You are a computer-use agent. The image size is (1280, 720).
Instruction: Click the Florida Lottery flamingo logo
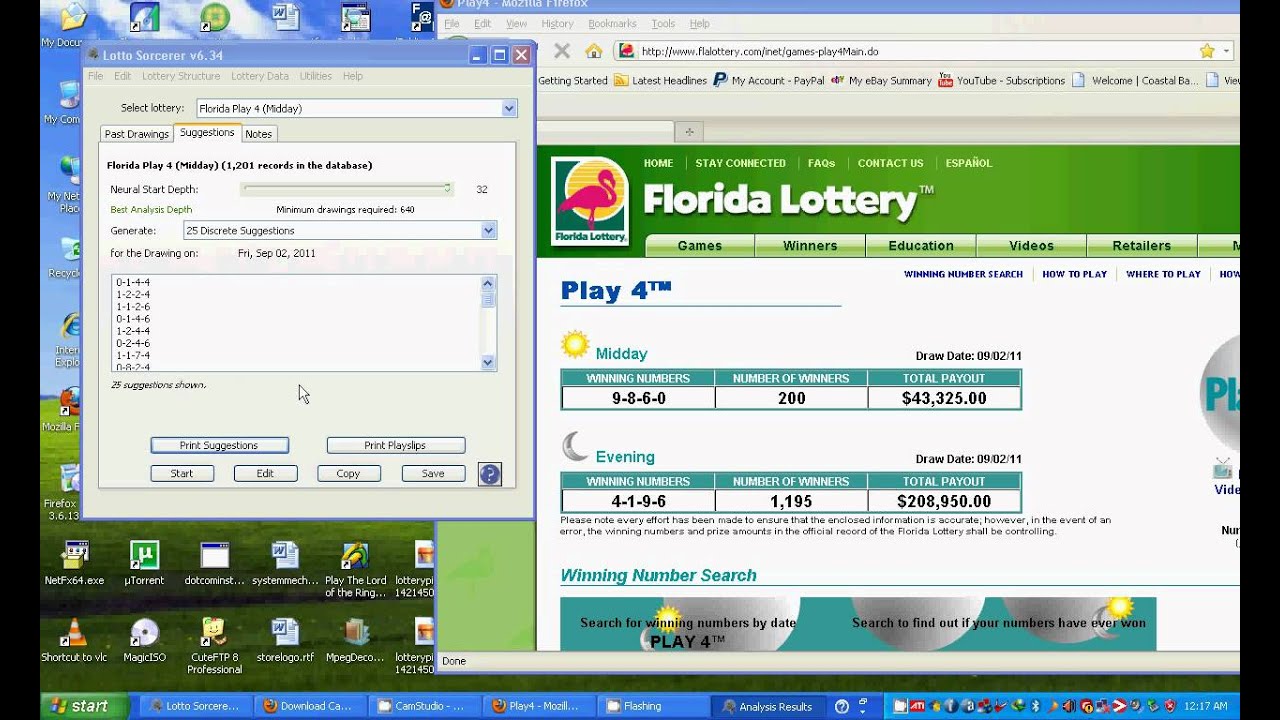click(x=590, y=200)
